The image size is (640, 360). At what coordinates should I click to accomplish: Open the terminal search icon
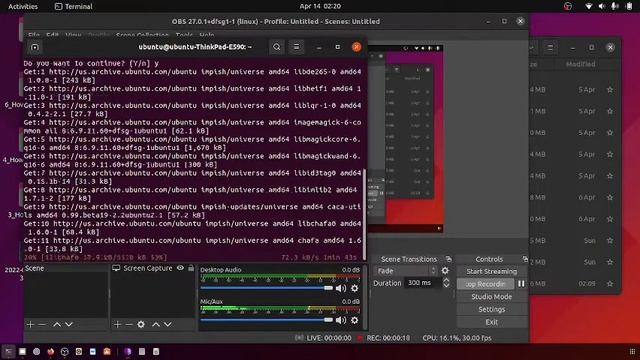[x=277, y=47]
